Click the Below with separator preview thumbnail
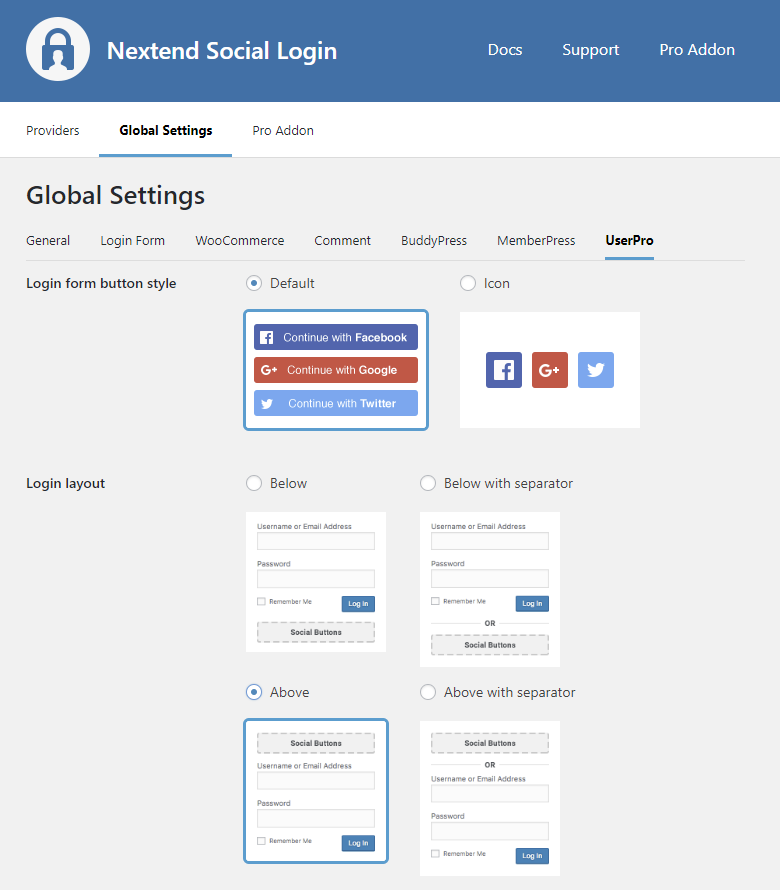 tap(490, 589)
